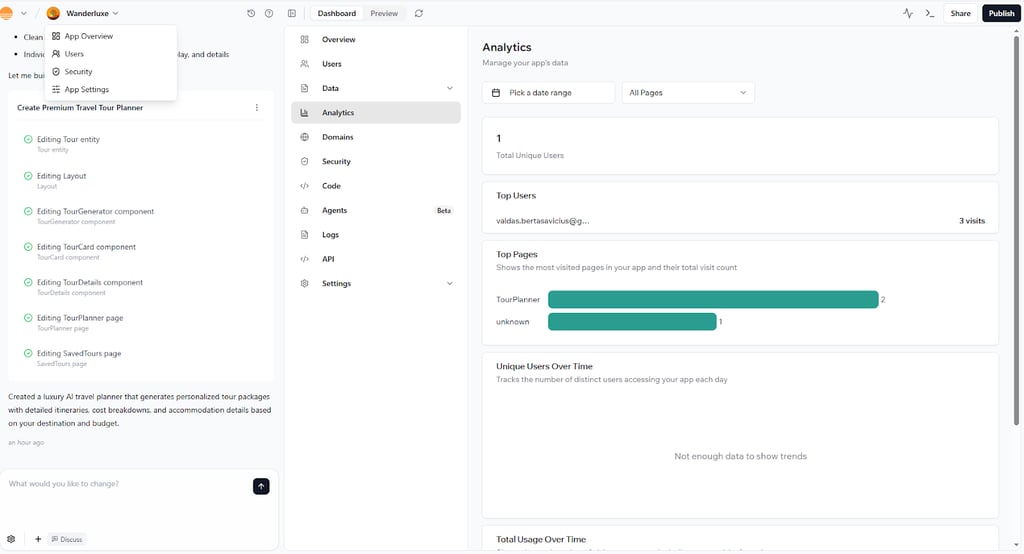Select App Overview from dropdown menu
1024x554 pixels.
(x=110, y=36)
